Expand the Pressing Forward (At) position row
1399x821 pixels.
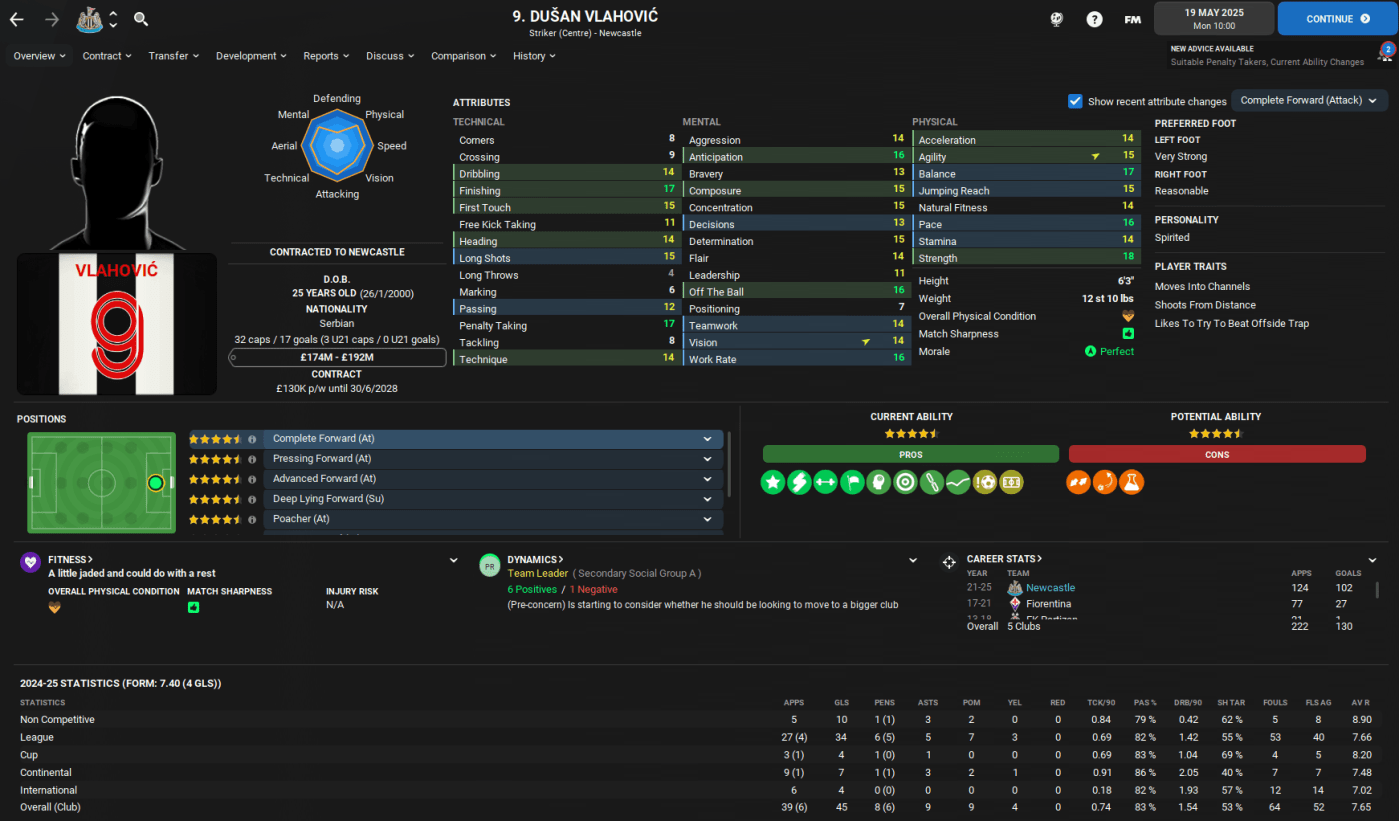click(707, 459)
